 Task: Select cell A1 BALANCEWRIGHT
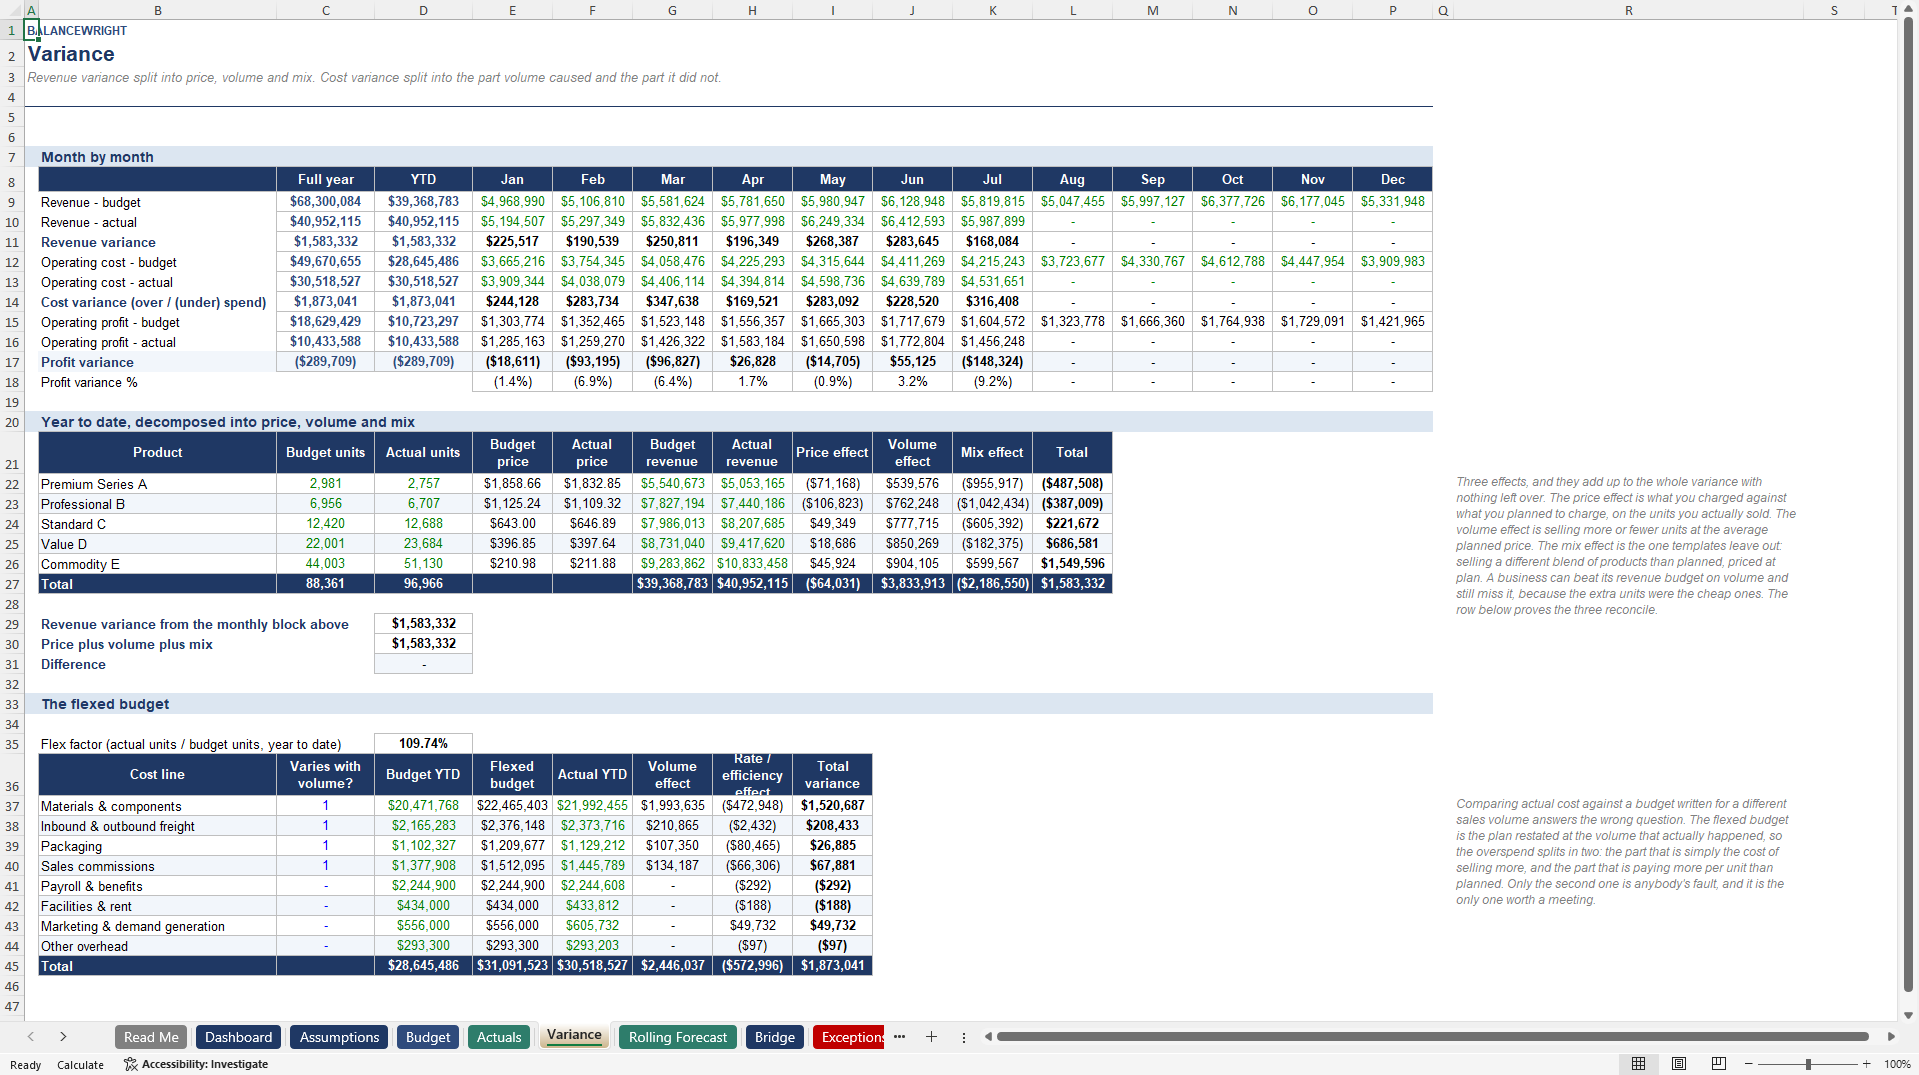pos(32,30)
